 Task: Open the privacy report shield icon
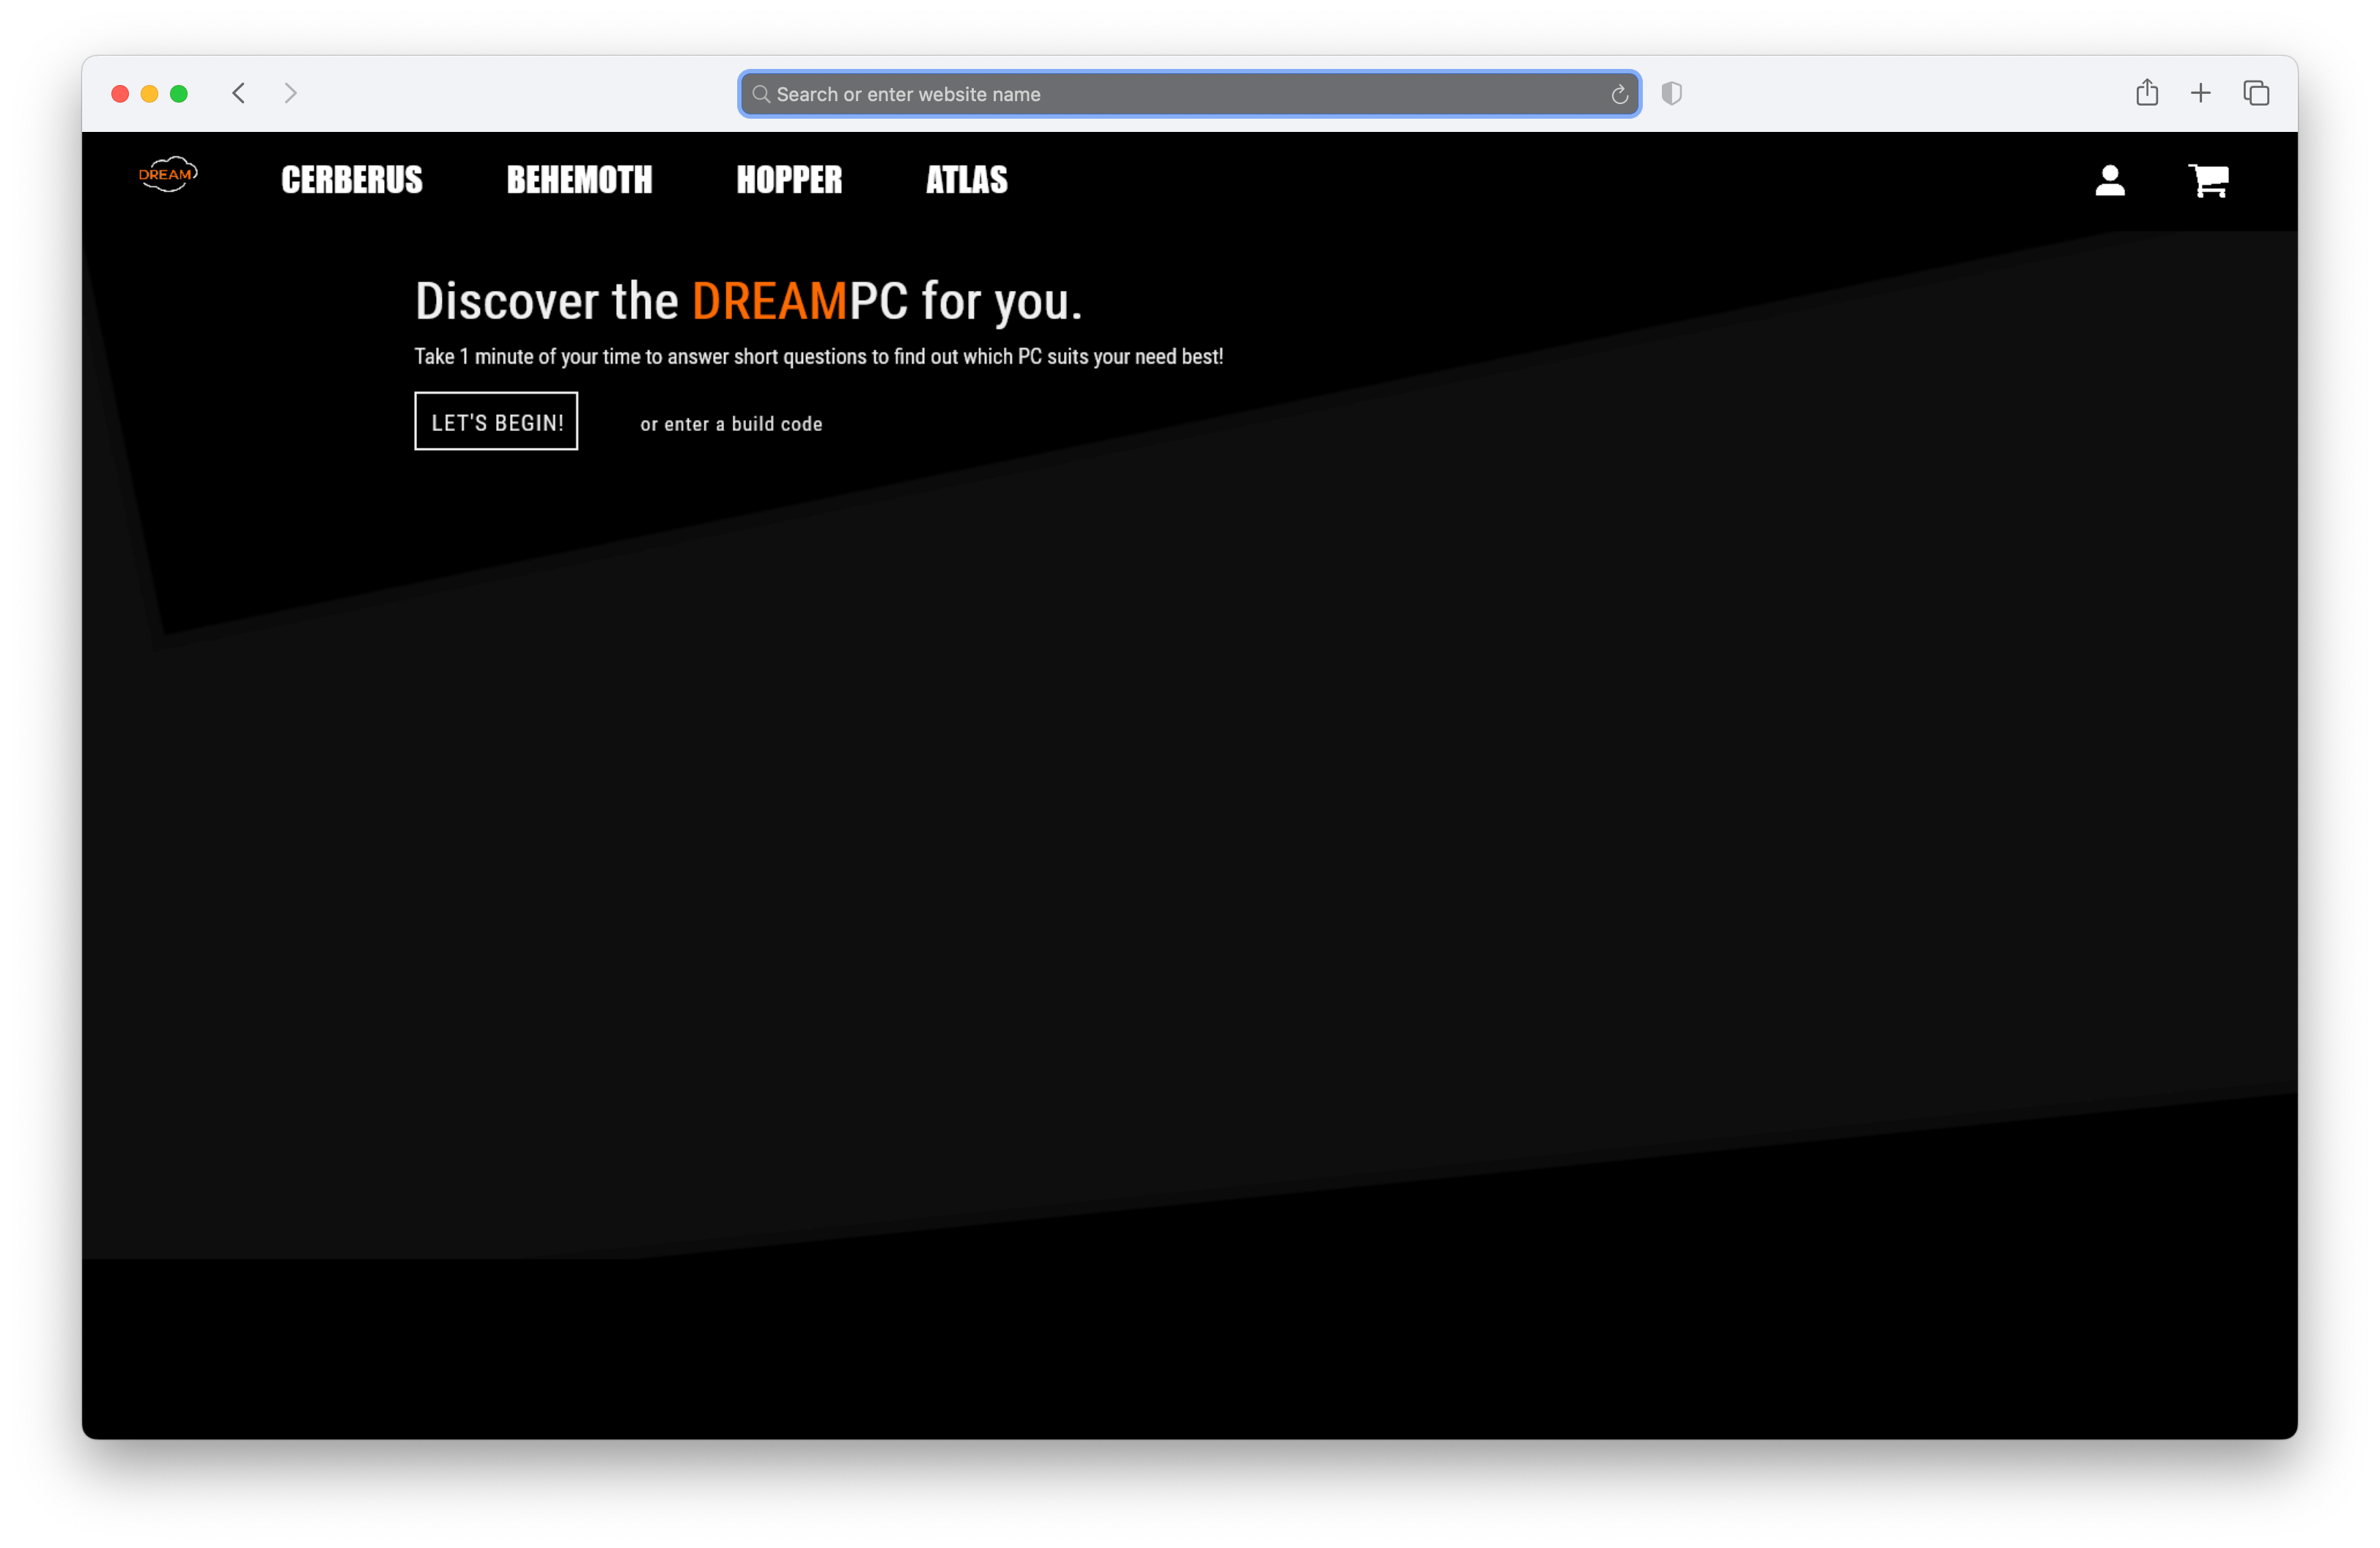[x=1671, y=94]
